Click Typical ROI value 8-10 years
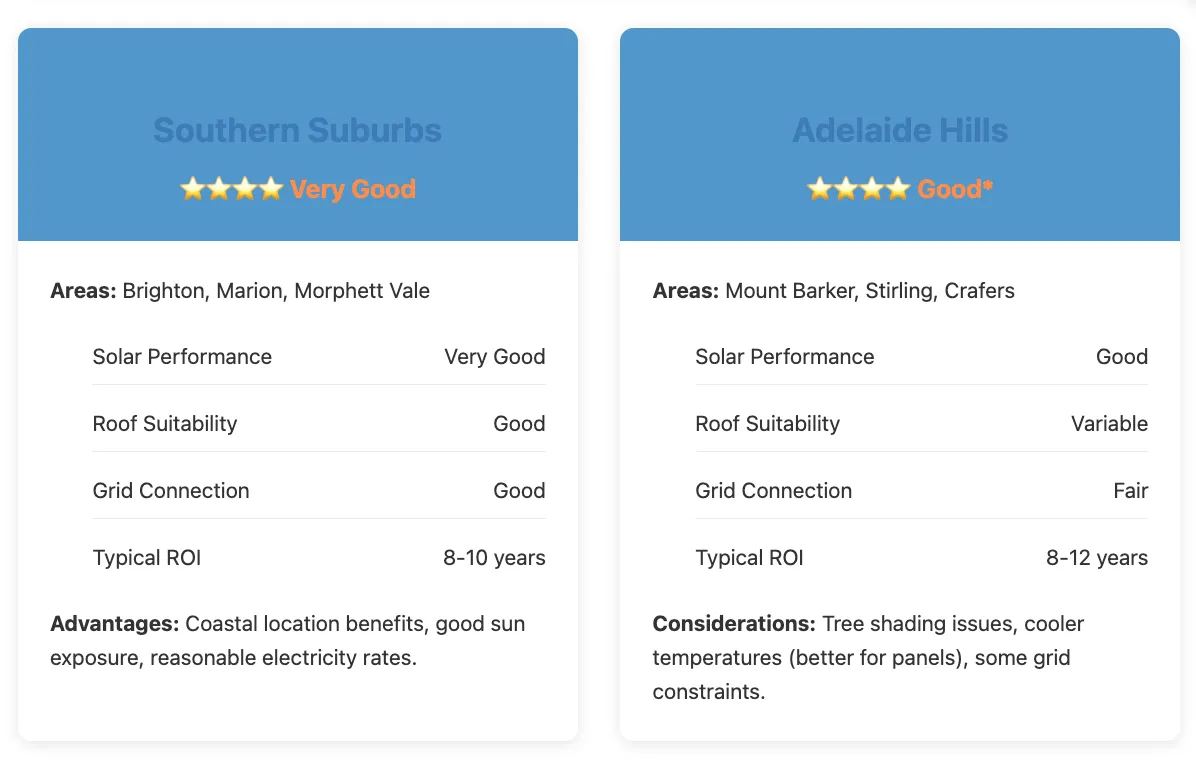The width and height of the screenshot is (1196, 760). [494, 558]
